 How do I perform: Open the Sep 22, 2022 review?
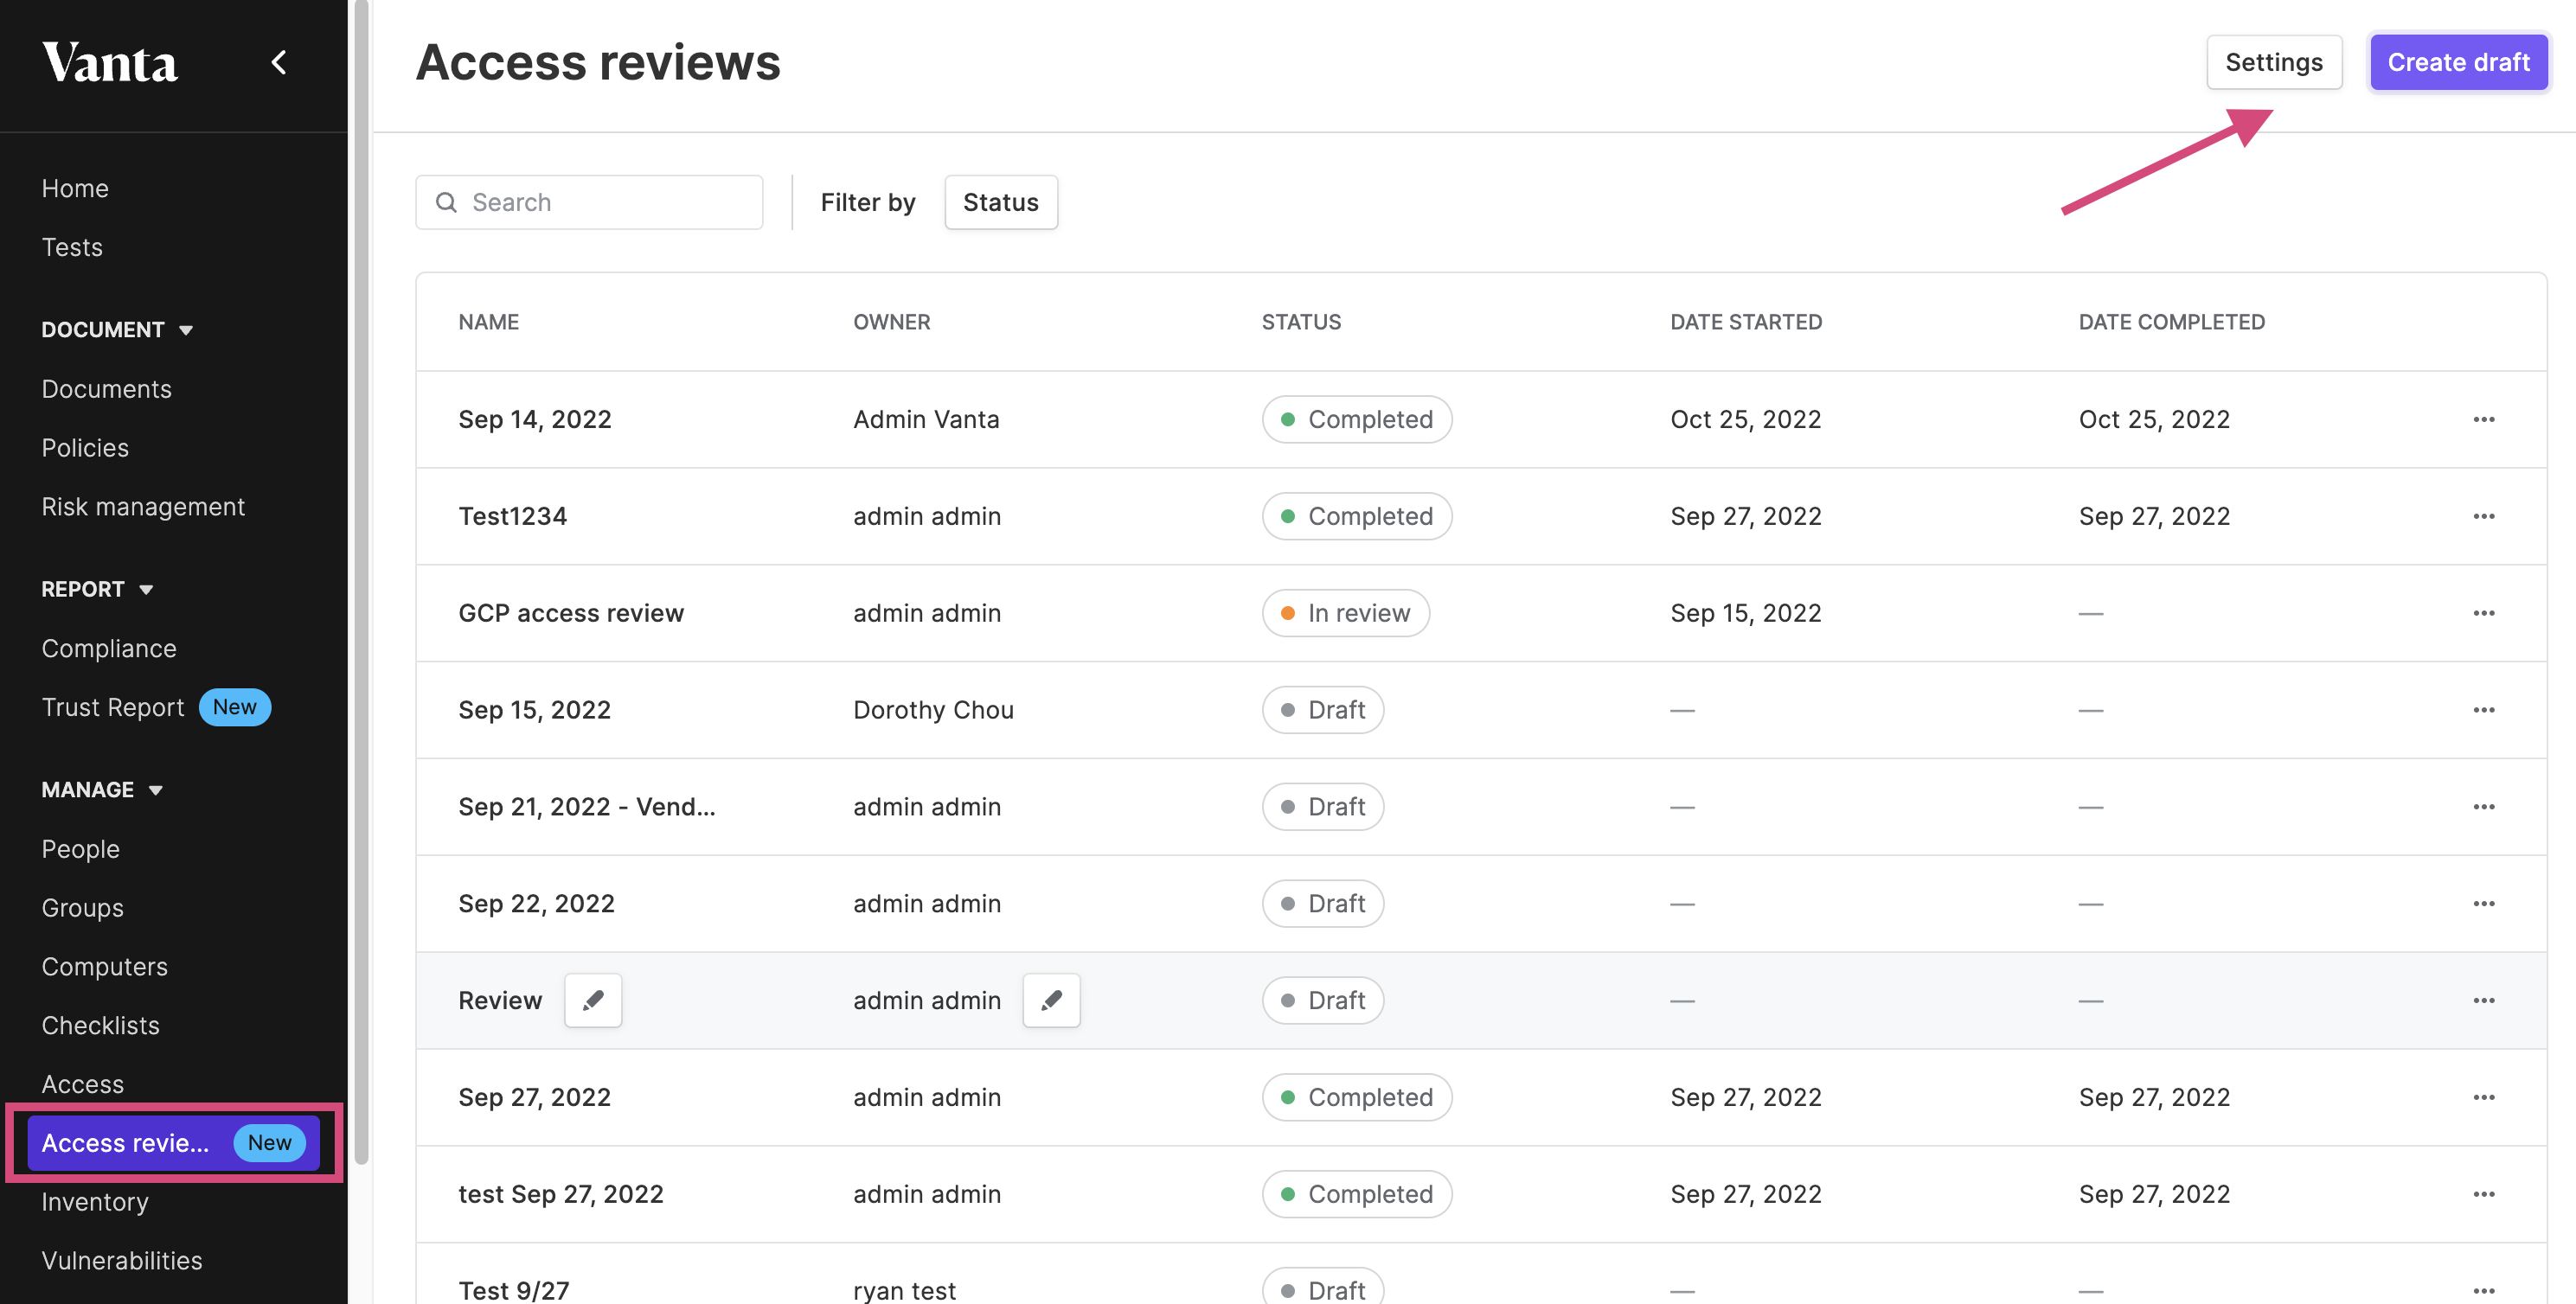pos(537,904)
